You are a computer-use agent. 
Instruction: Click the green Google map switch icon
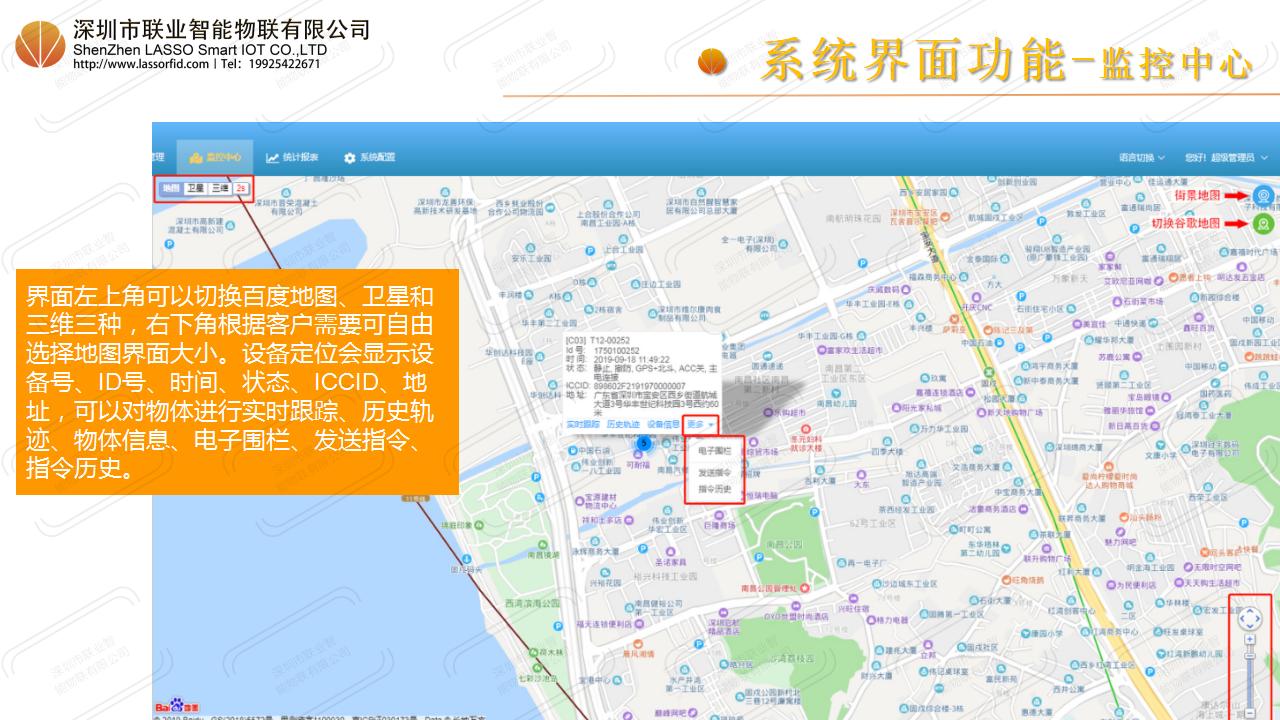(1264, 224)
